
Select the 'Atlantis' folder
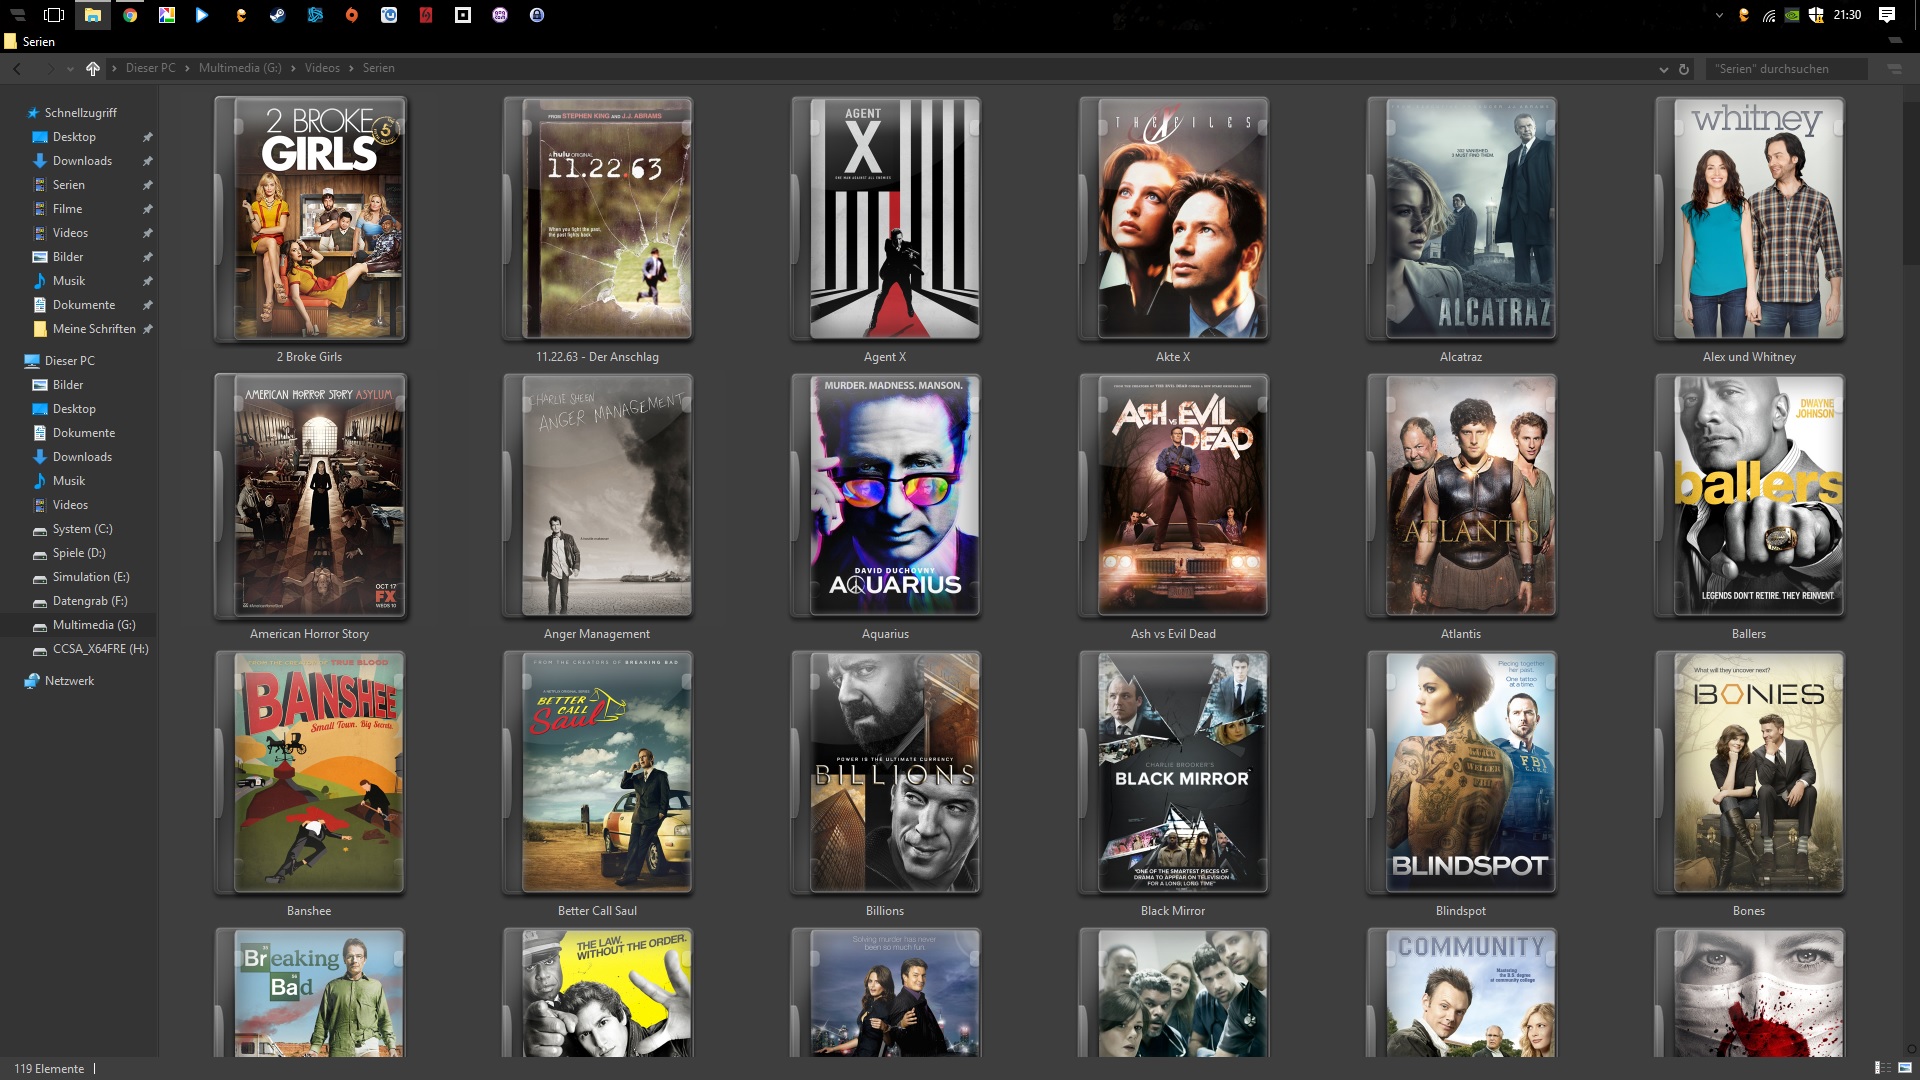point(1461,507)
